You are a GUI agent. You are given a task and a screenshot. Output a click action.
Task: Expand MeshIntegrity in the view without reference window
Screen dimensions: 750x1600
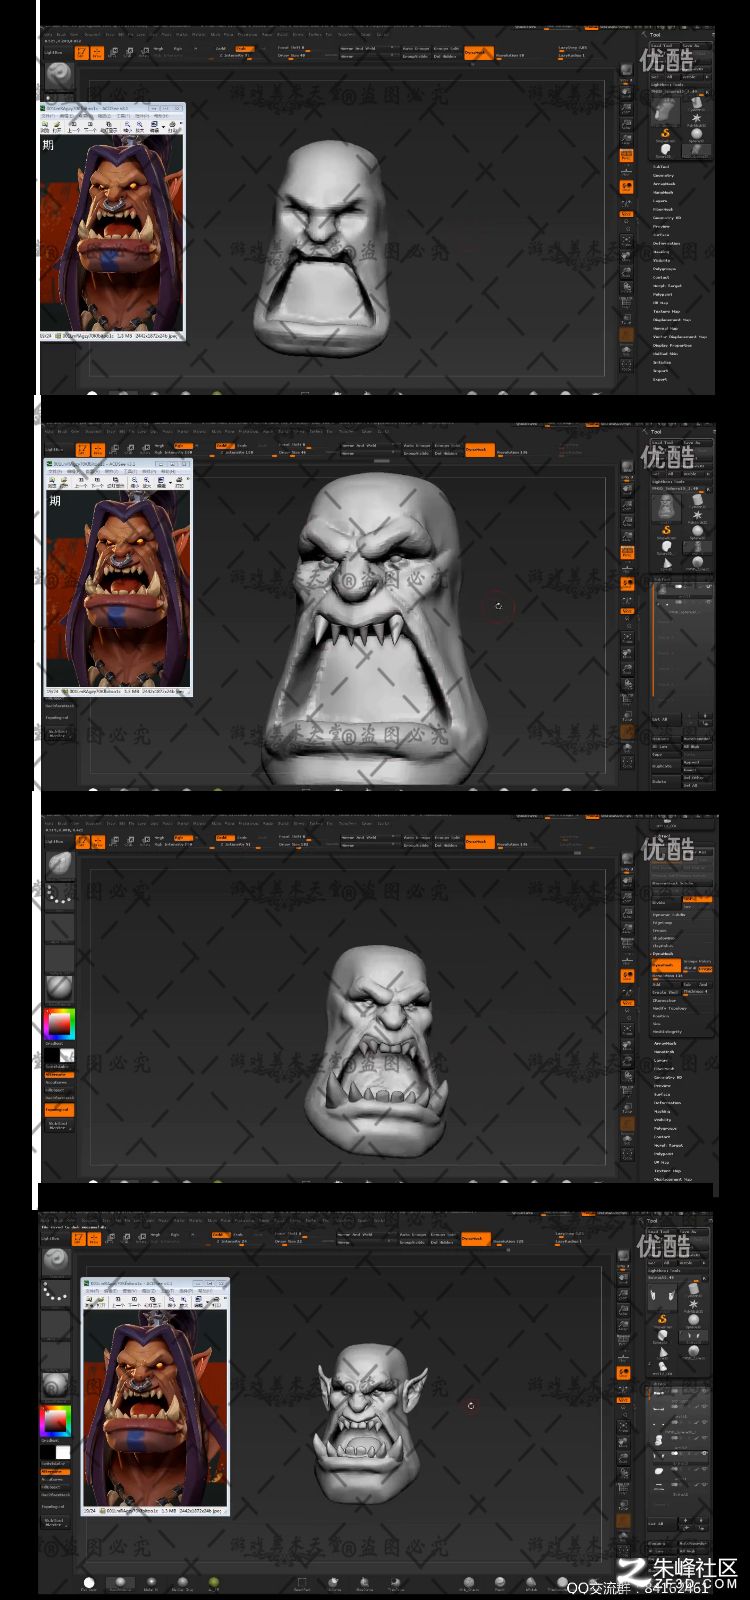click(x=667, y=1032)
